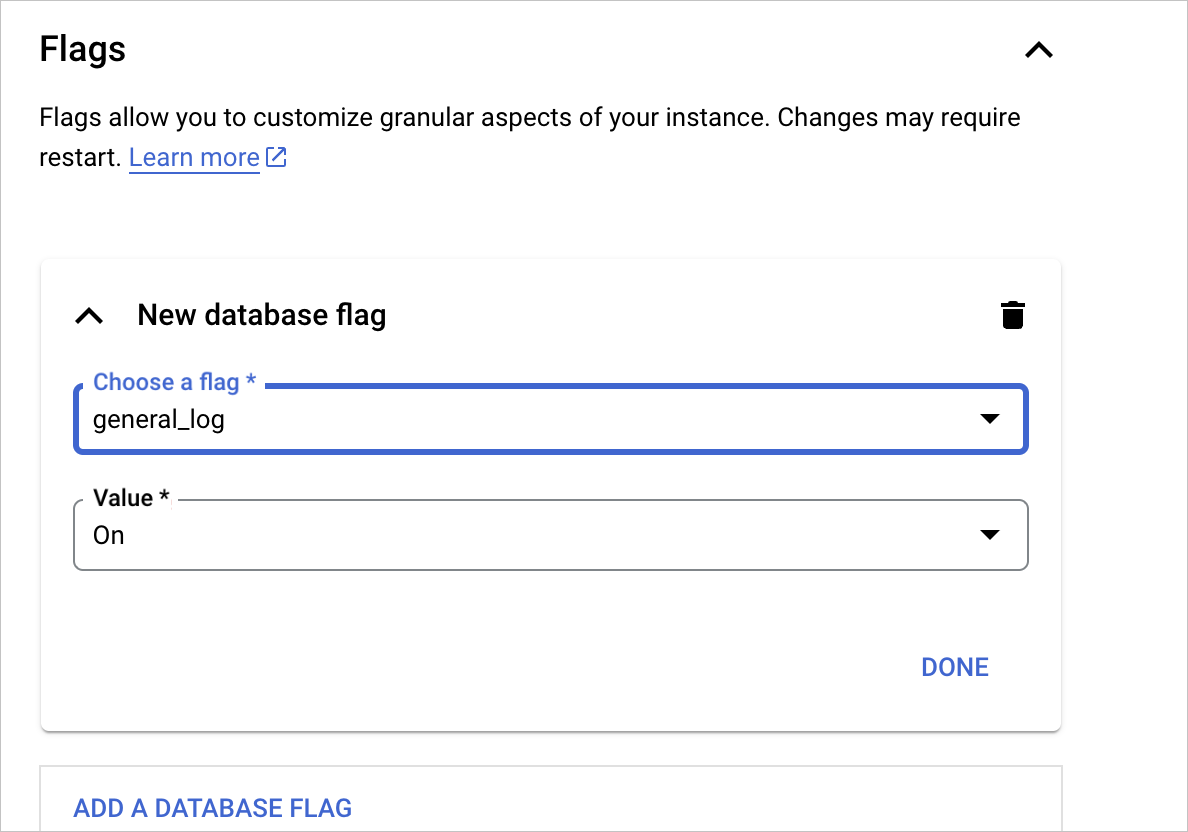Click ADD A DATABASE FLAG
The image size is (1188, 832).
point(212,808)
